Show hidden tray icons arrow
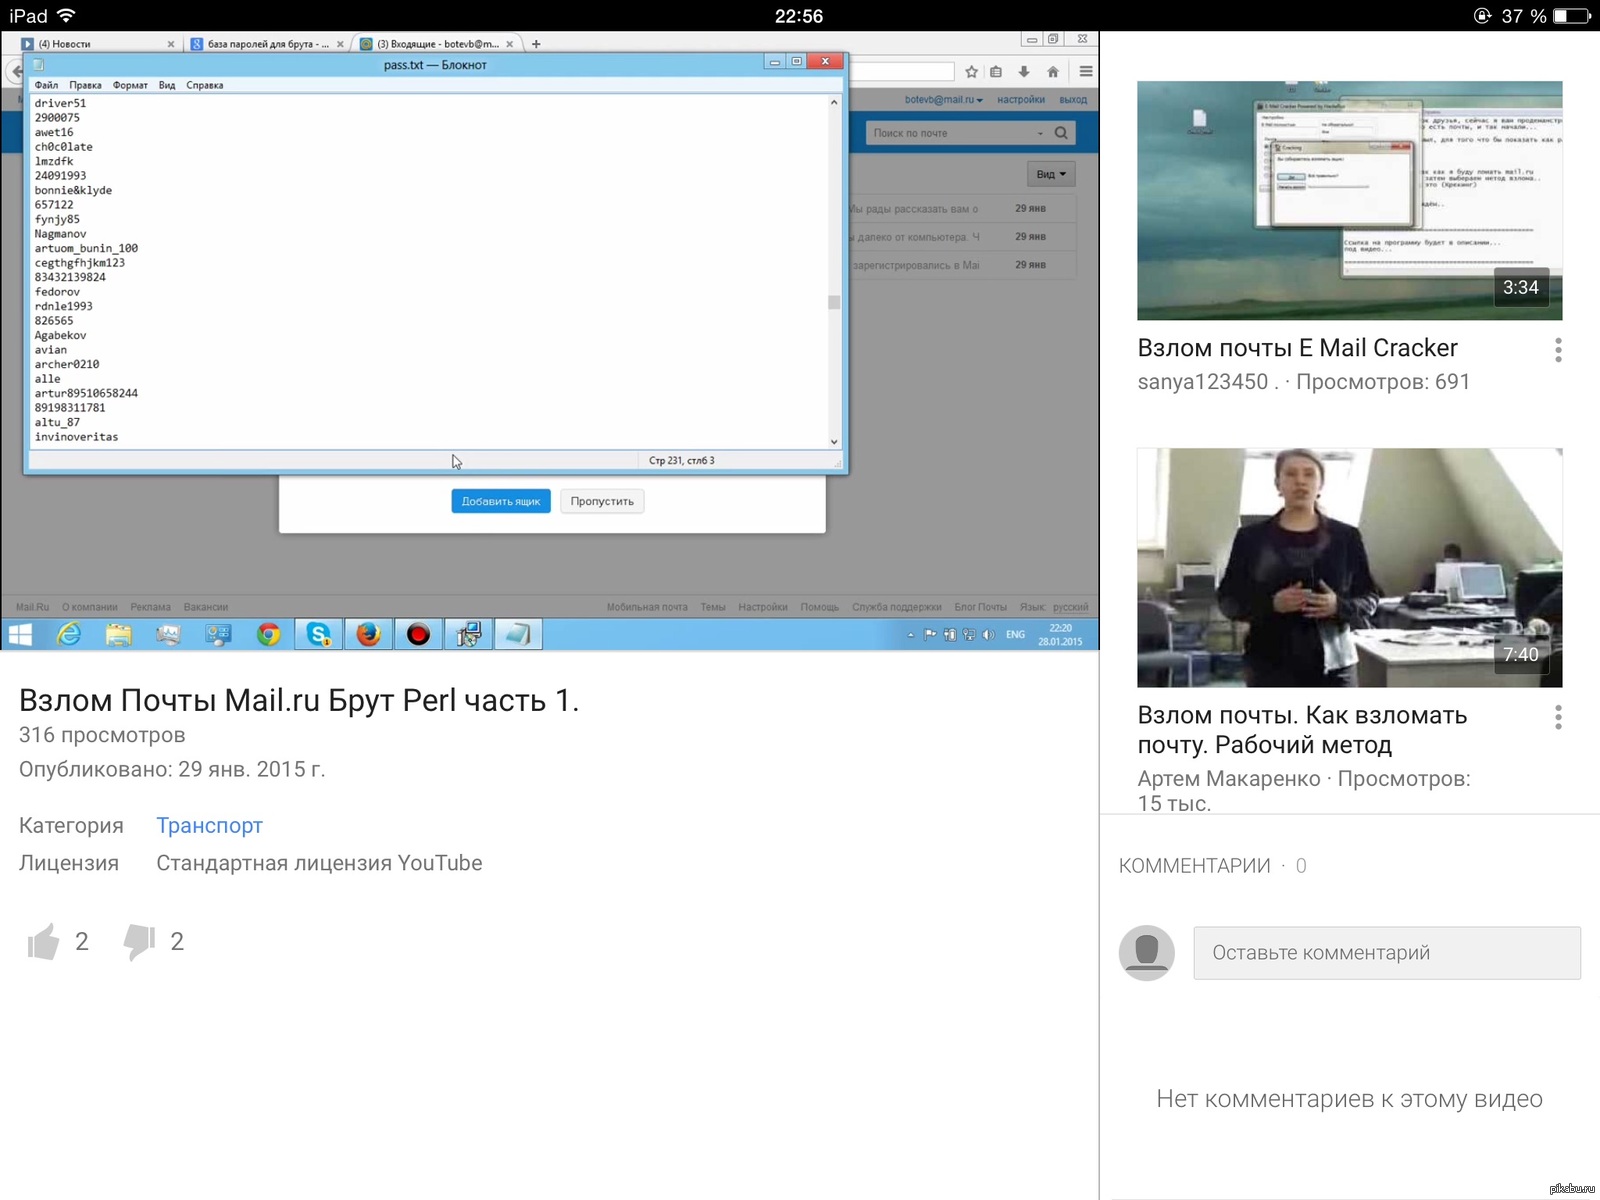The width and height of the screenshot is (1600, 1200). tap(910, 634)
